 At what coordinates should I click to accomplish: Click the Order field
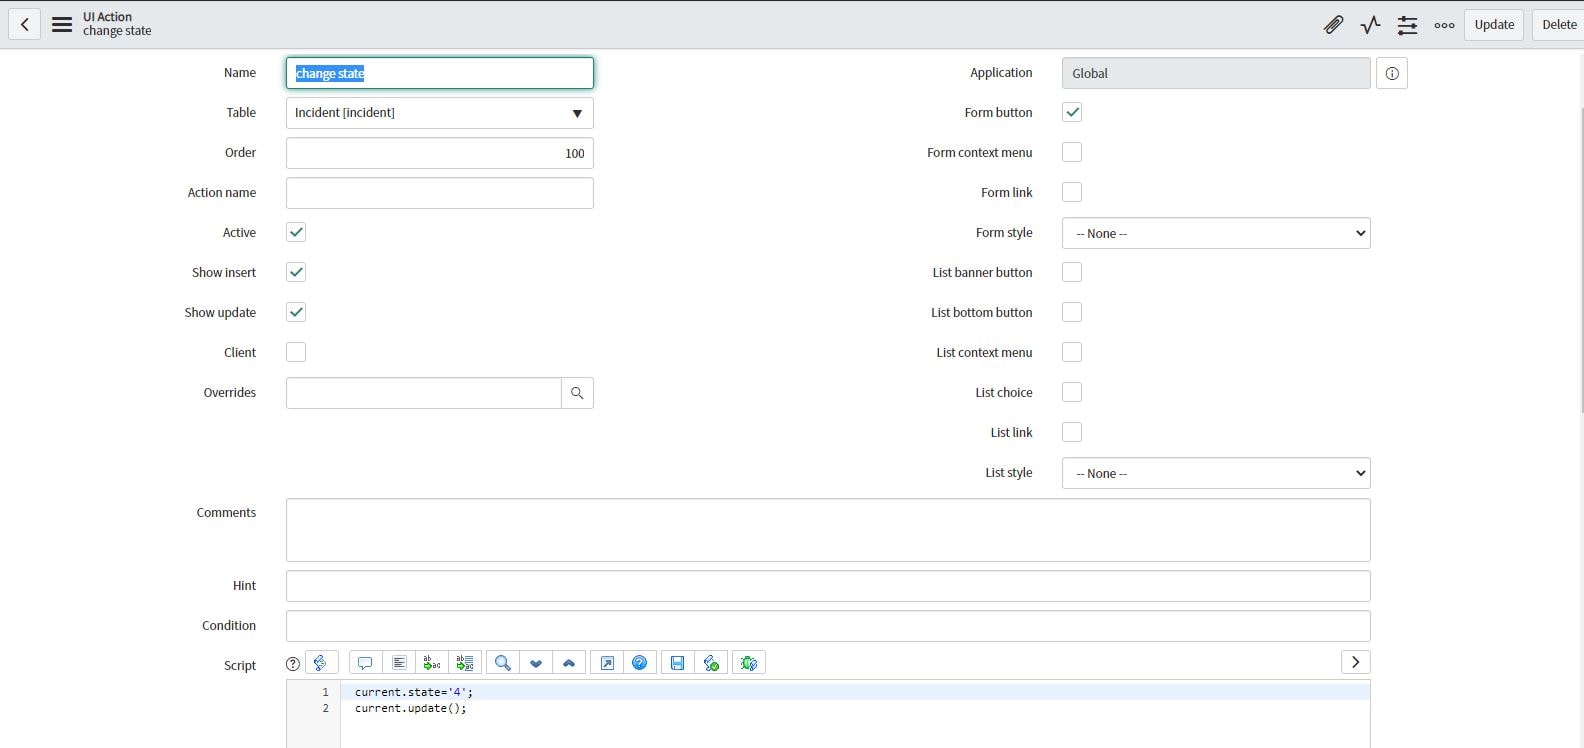(440, 153)
